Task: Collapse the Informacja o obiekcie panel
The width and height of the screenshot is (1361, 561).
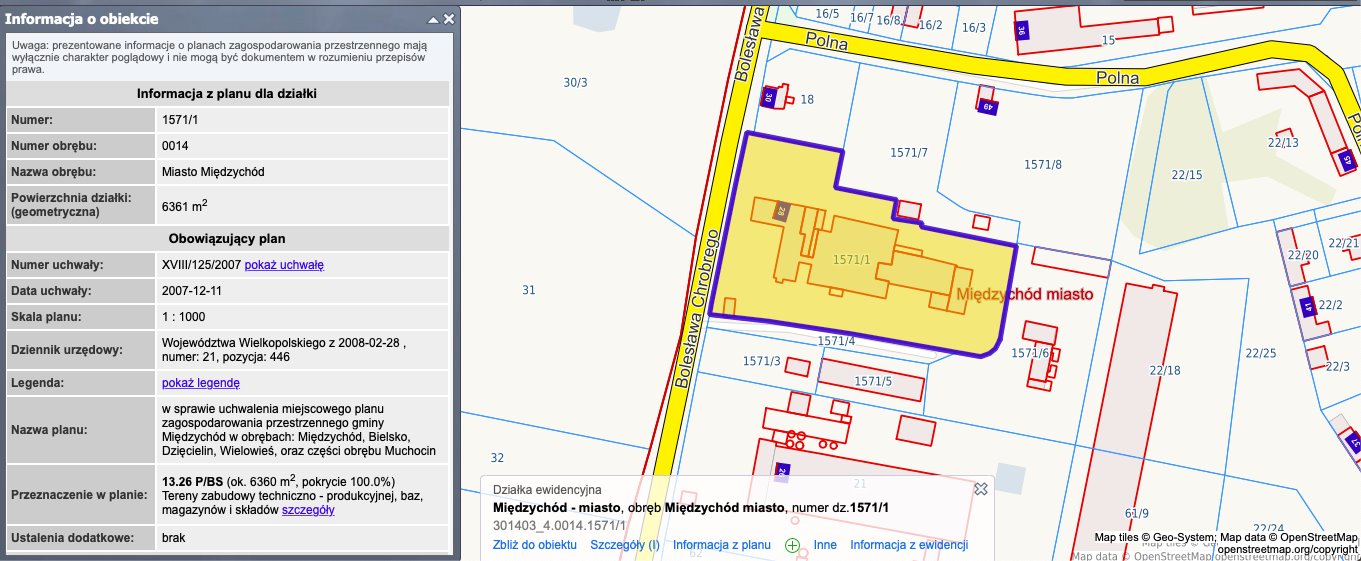Action: click(432, 19)
